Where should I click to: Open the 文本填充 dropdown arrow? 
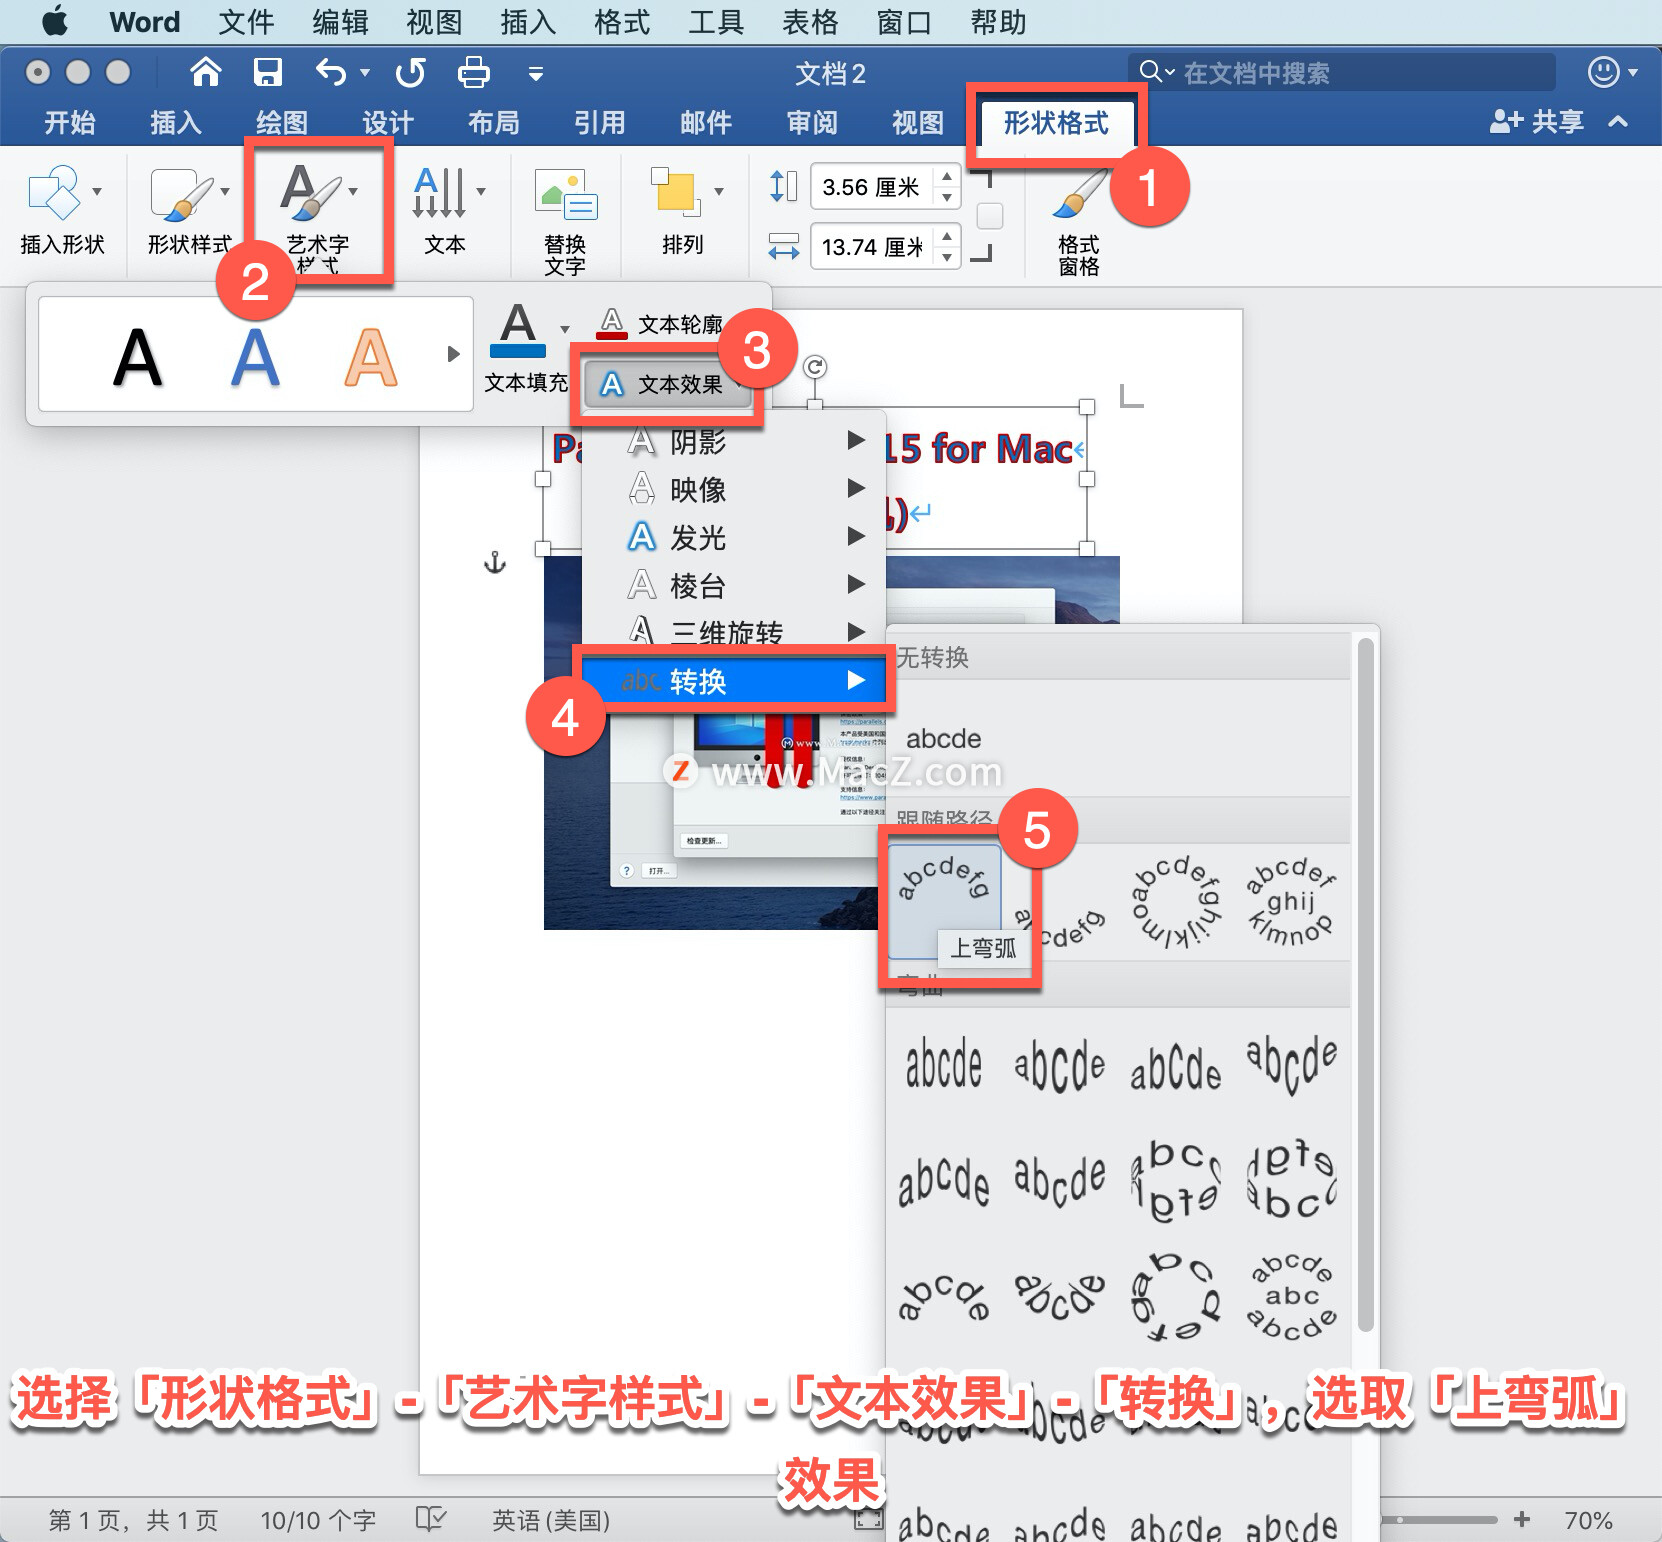pos(565,329)
